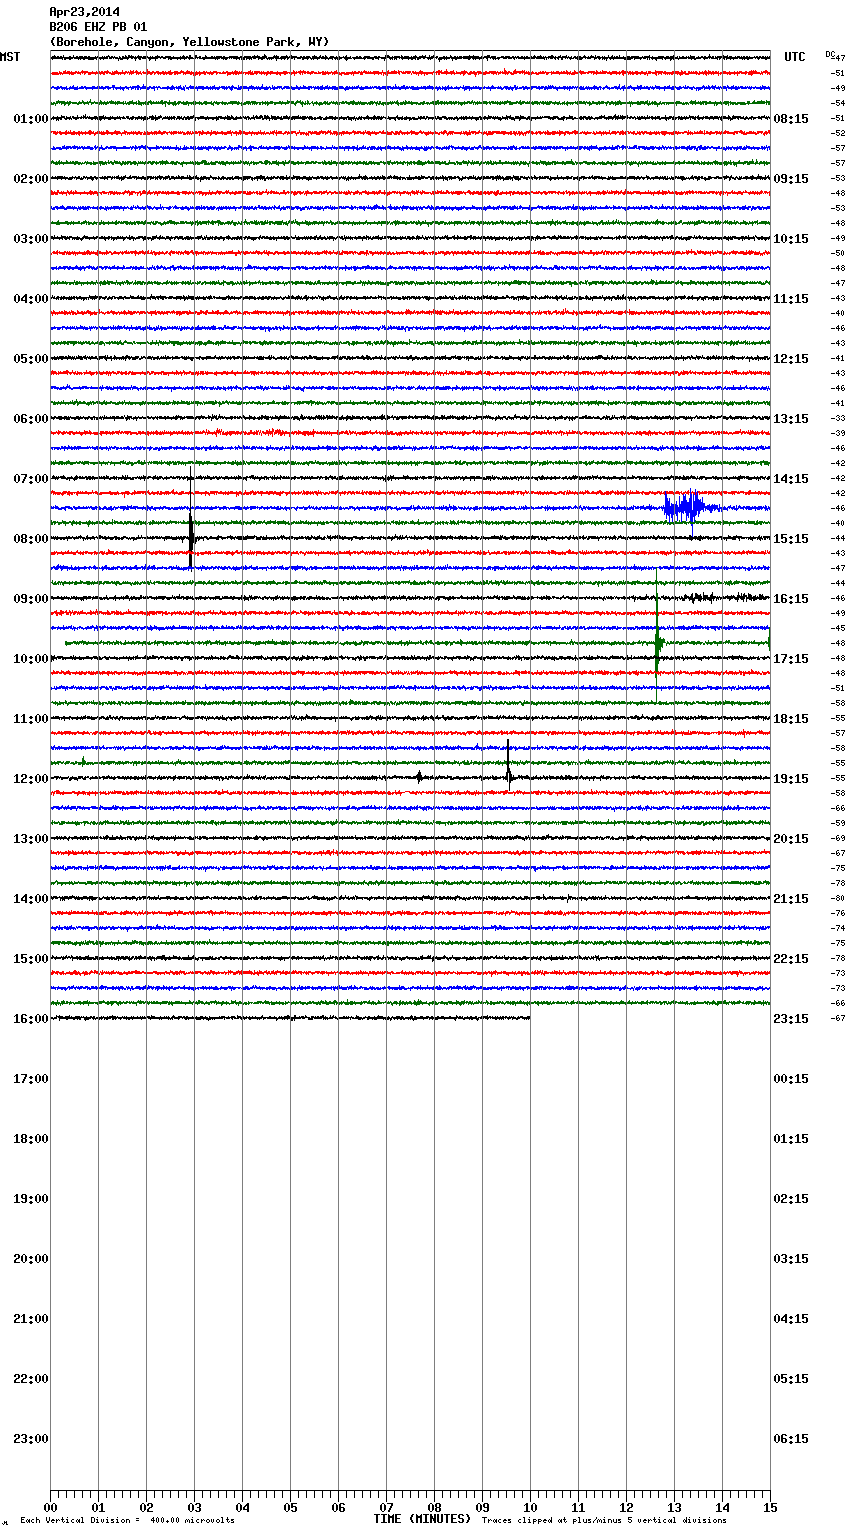Select the 05:00 MST time label

[31, 359]
